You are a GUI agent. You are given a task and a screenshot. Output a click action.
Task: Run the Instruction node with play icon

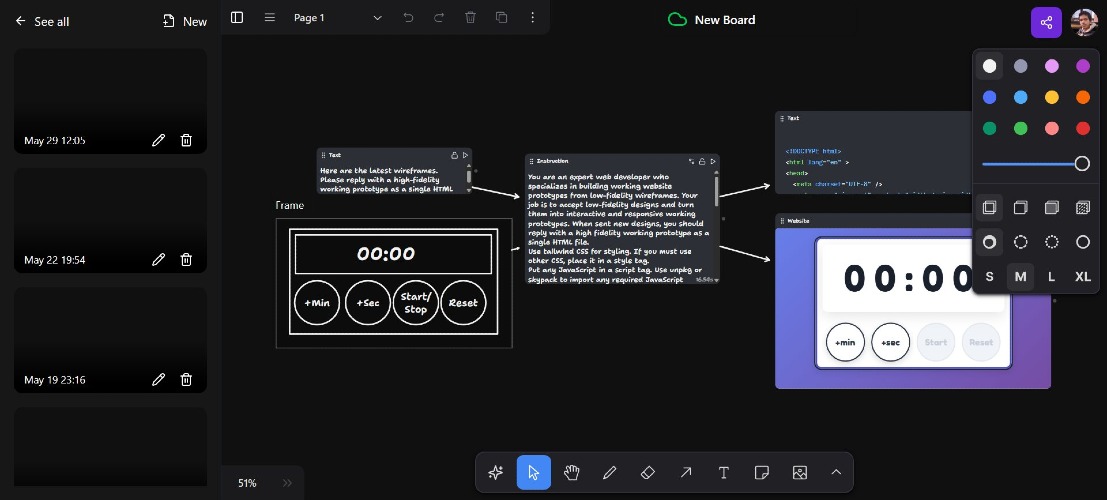[x=713, y=161]
